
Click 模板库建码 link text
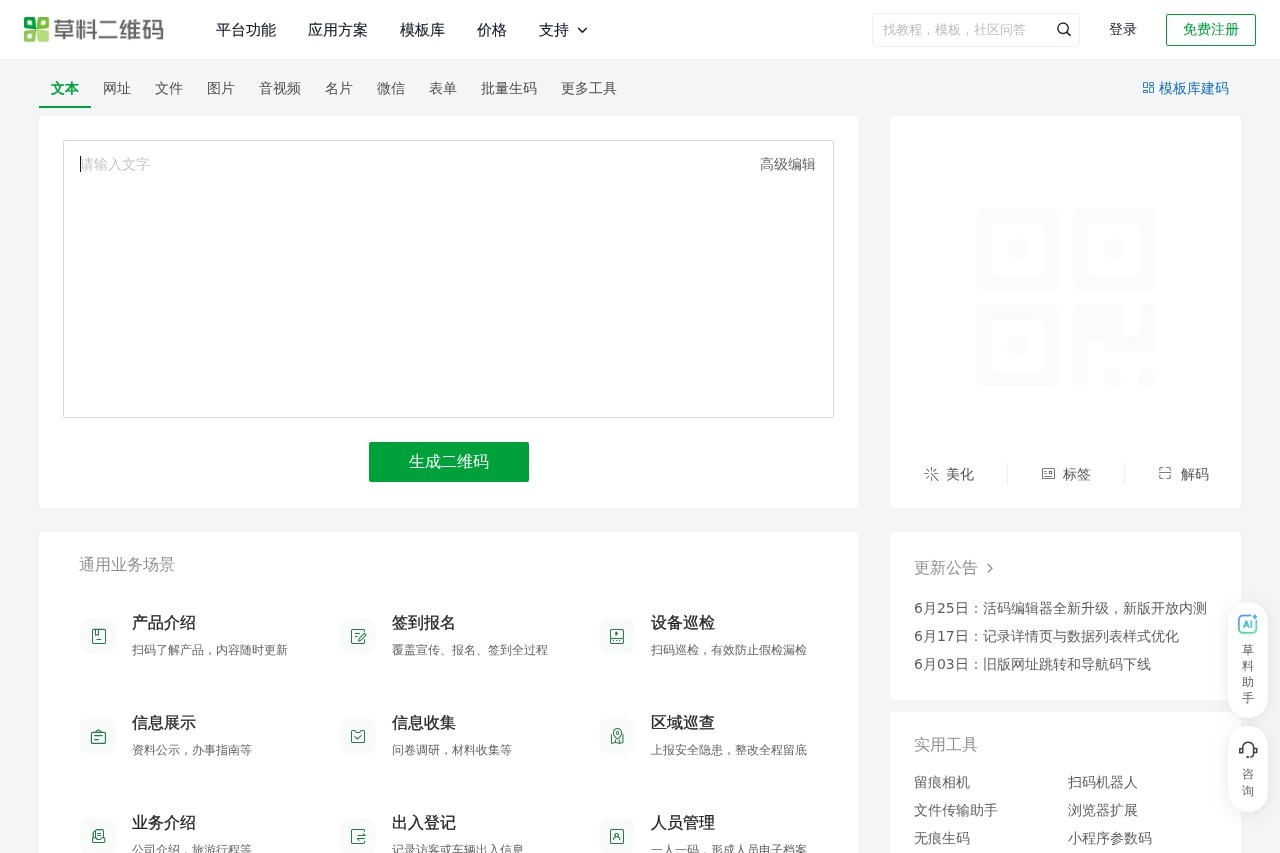(x=1194, y=88)
